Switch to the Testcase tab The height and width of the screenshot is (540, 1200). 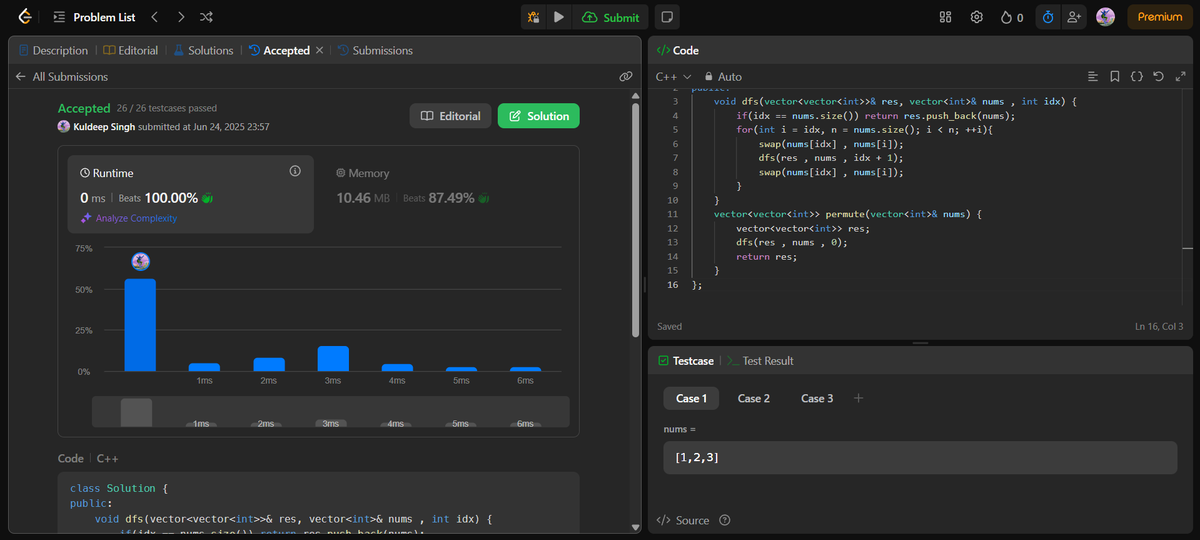(x=686, y=360)
